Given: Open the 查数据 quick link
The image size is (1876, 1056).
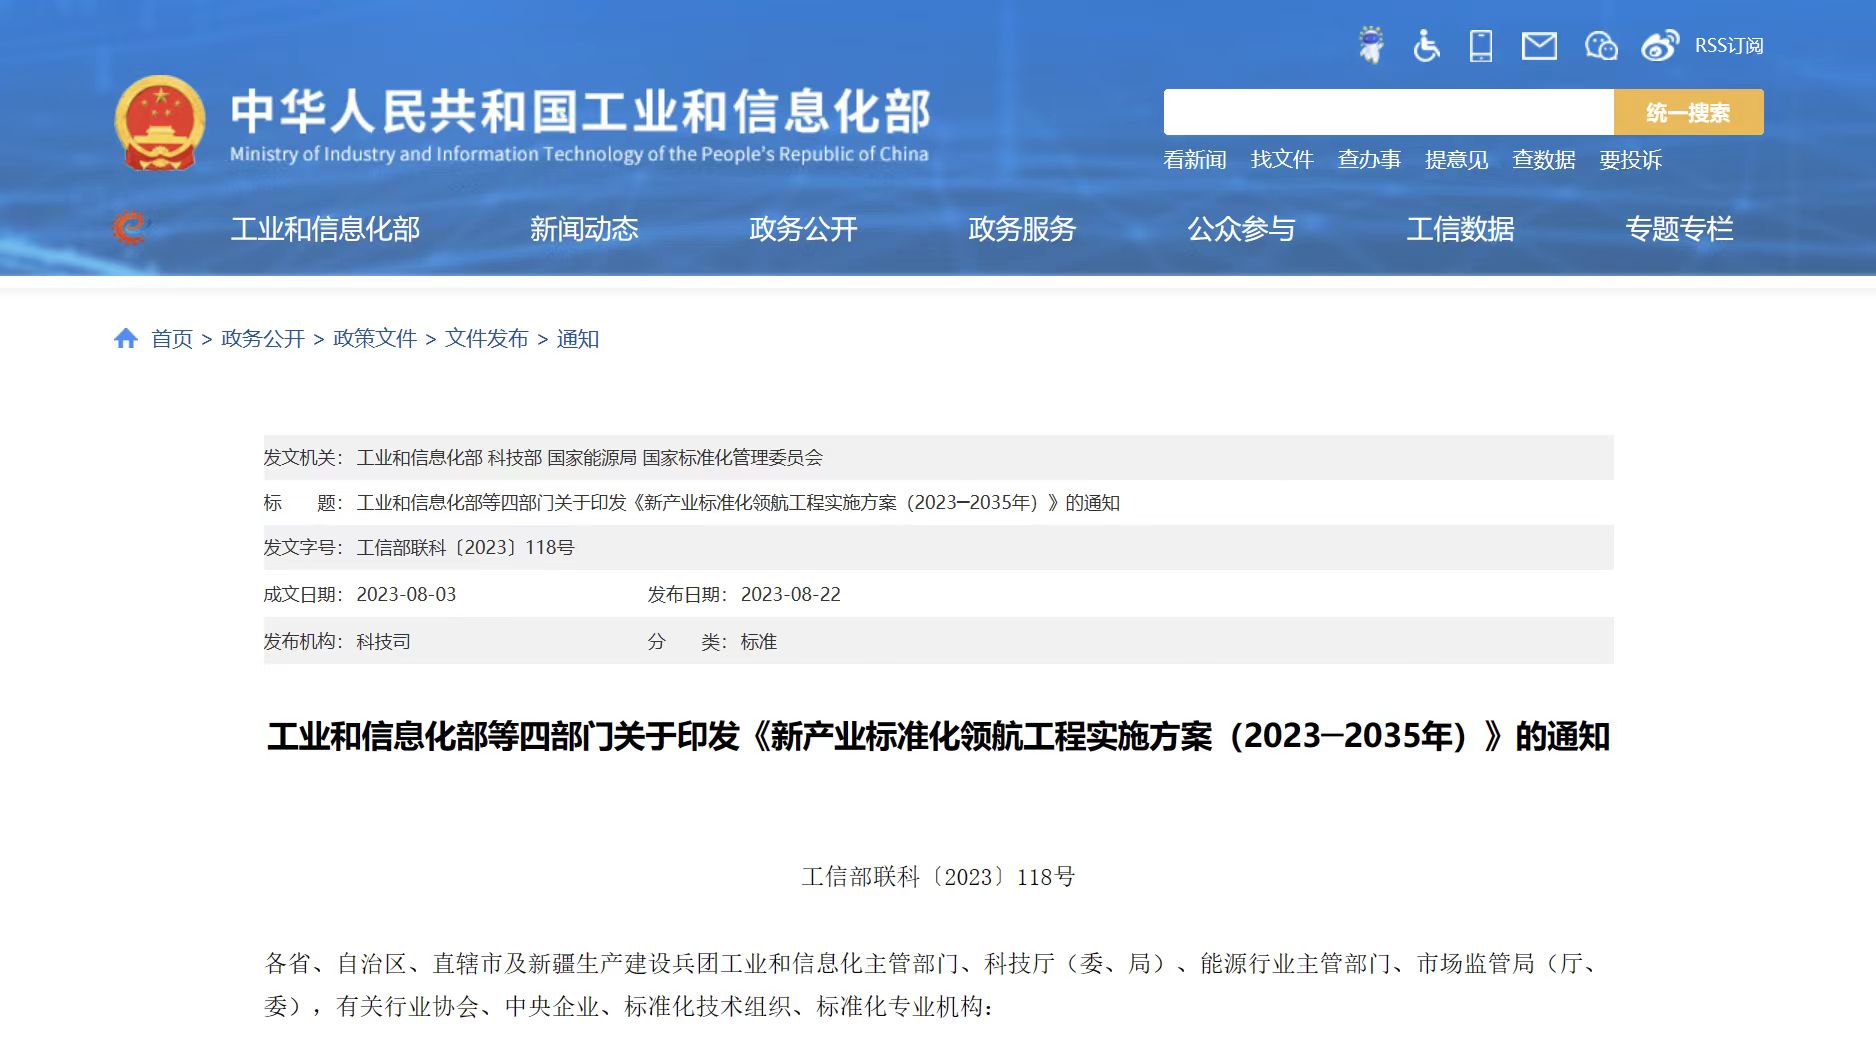Looking at the screenshot, I should (1543, 160).
